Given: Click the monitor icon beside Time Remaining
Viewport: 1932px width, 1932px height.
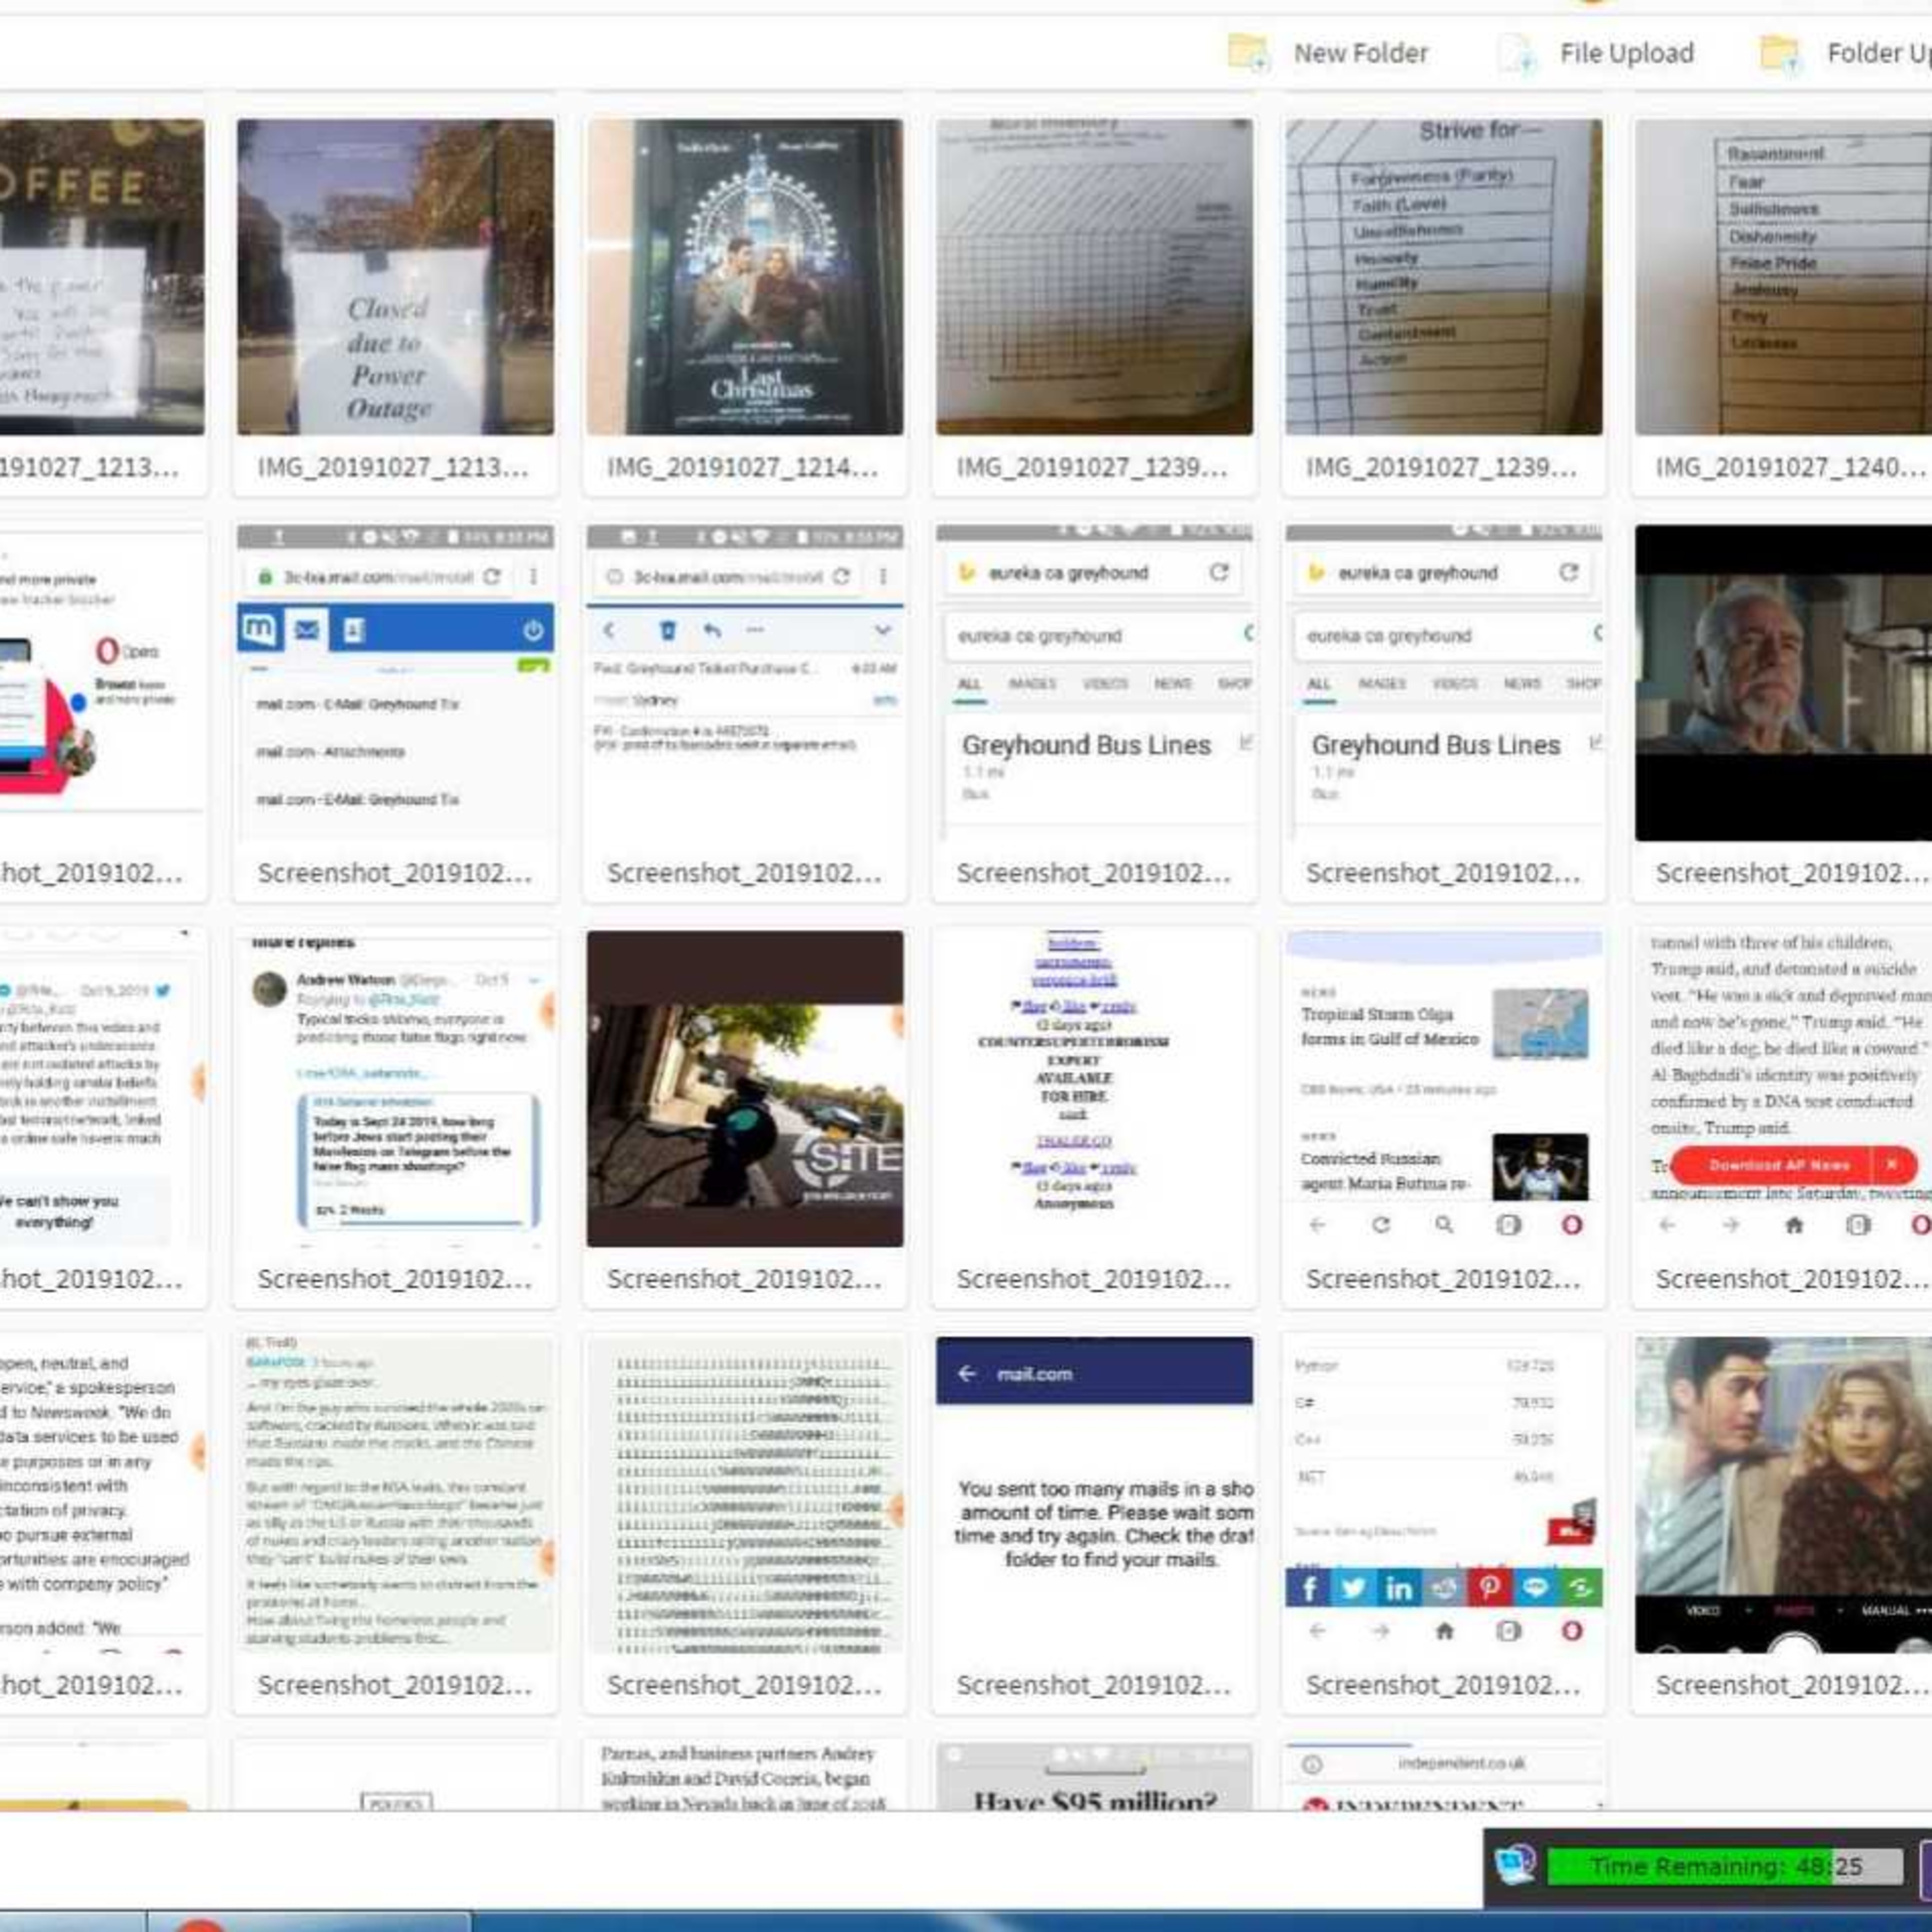Looking at the screenshot, I should [x=1515, y=1866].
